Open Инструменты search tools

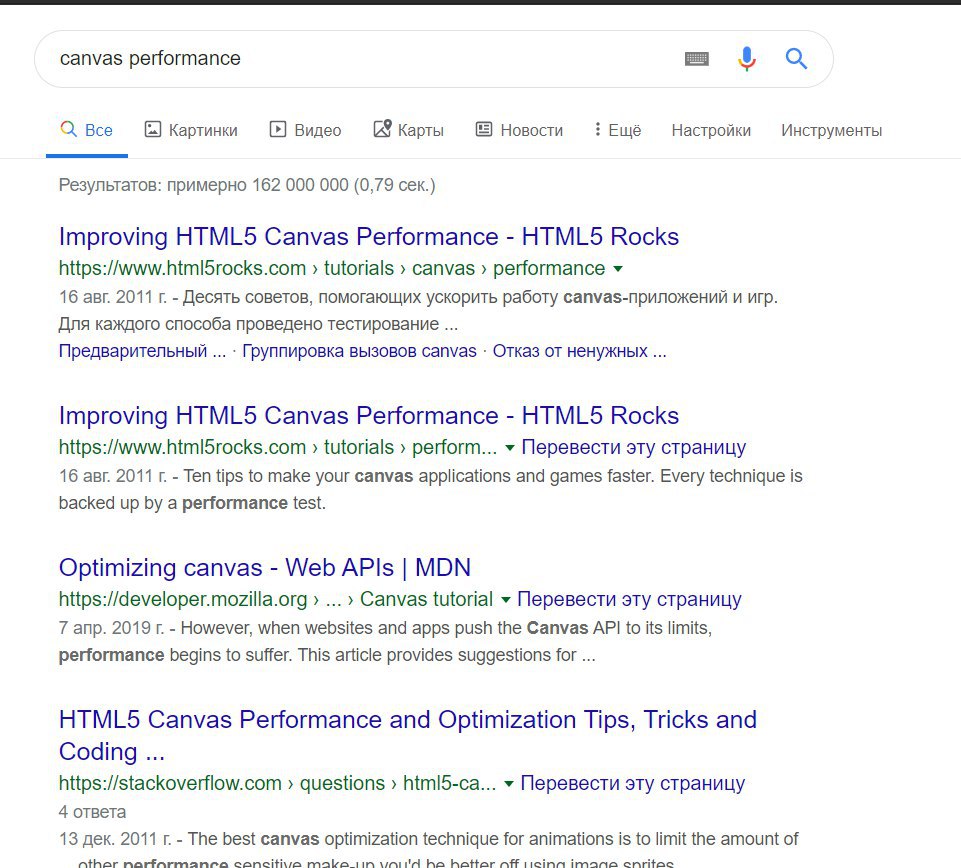831,131
